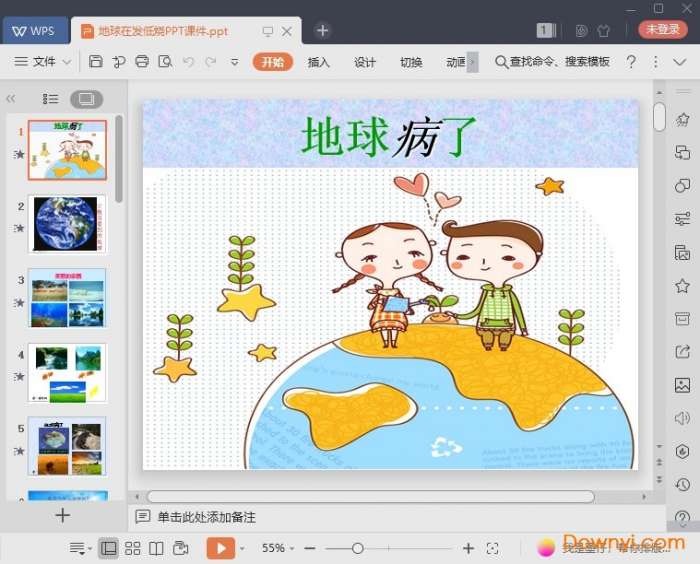The height and width of the screenshot is (564, 700).
Task: Switch to reading view book icon
Action: [x=156, y=548]
